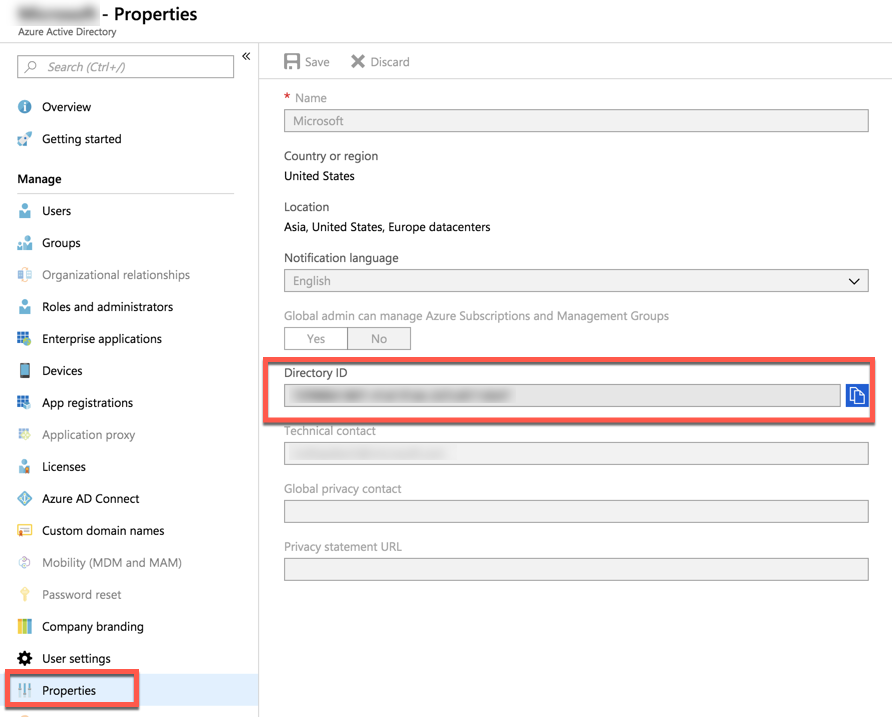Open Enterprise applications menu item
This screenshot has width=892, height=717.
coord(101,339)
